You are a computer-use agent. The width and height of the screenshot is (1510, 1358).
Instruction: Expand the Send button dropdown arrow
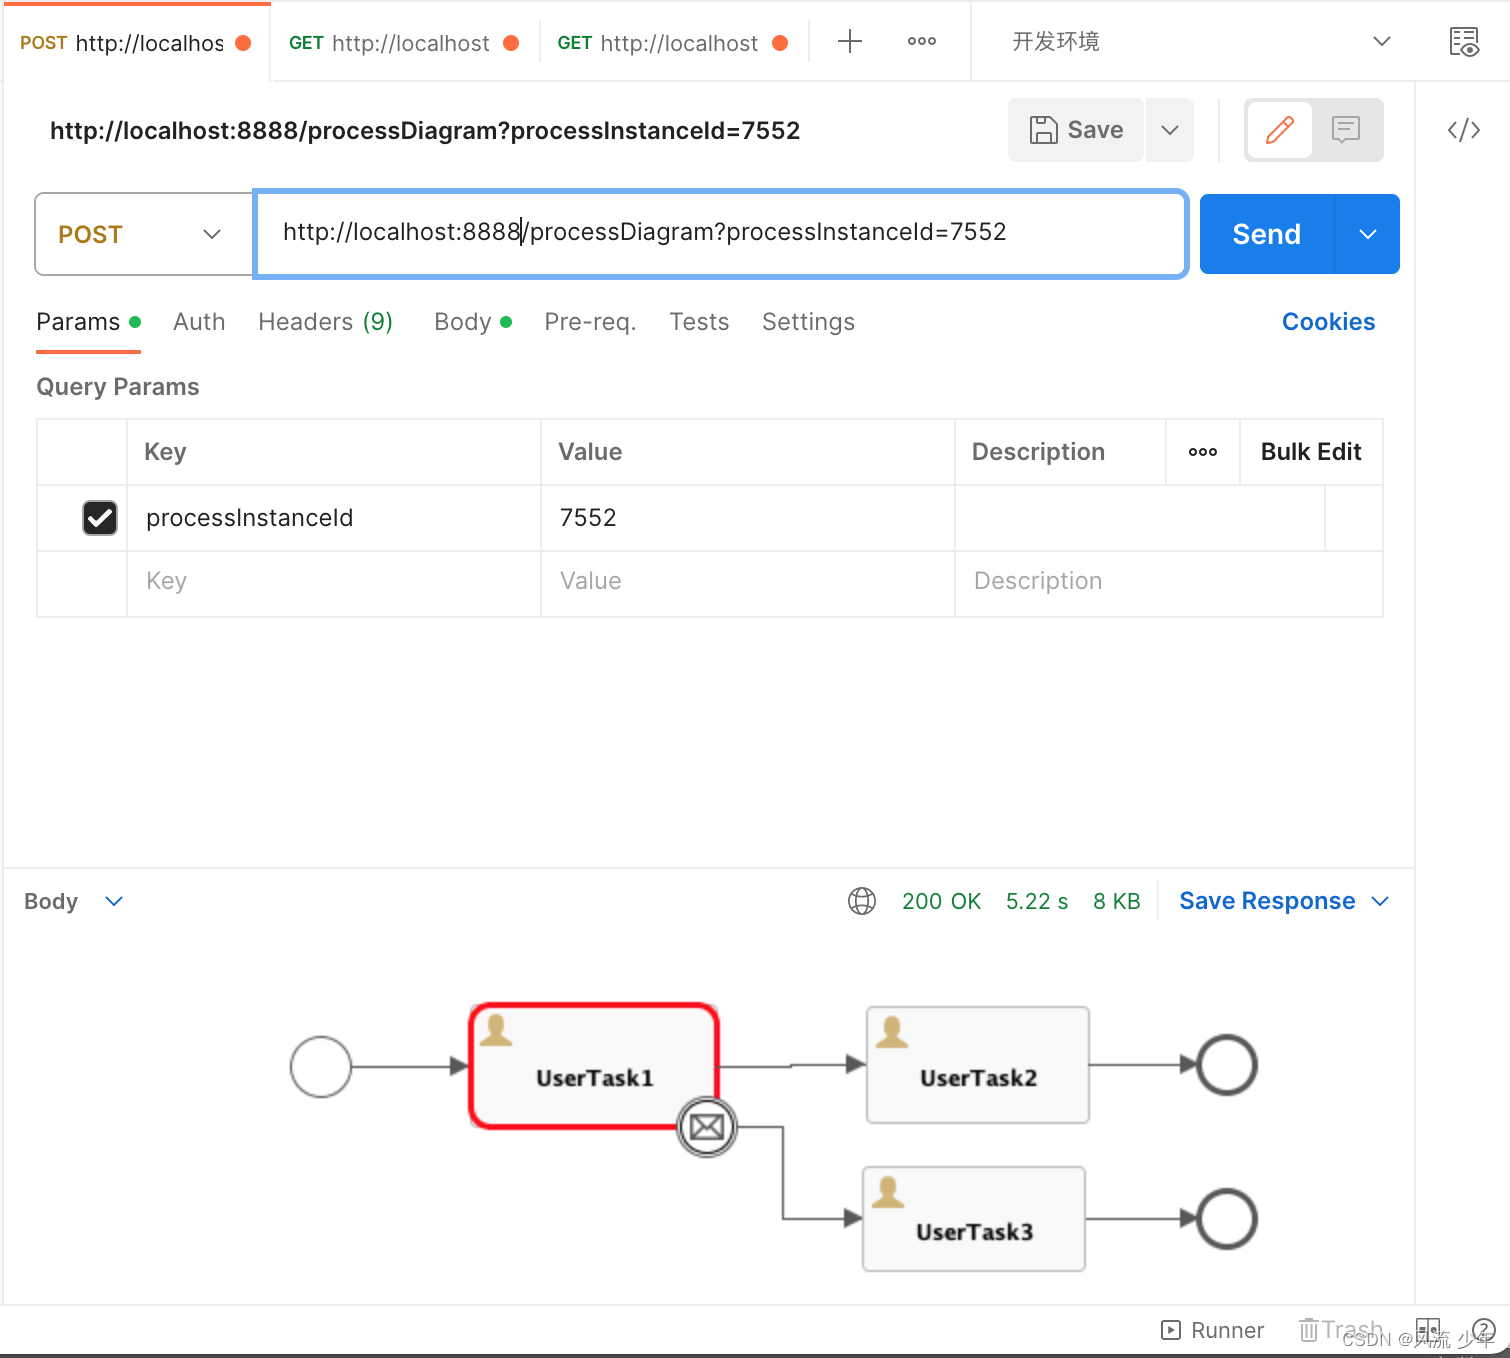click(x=1368, y=234)
